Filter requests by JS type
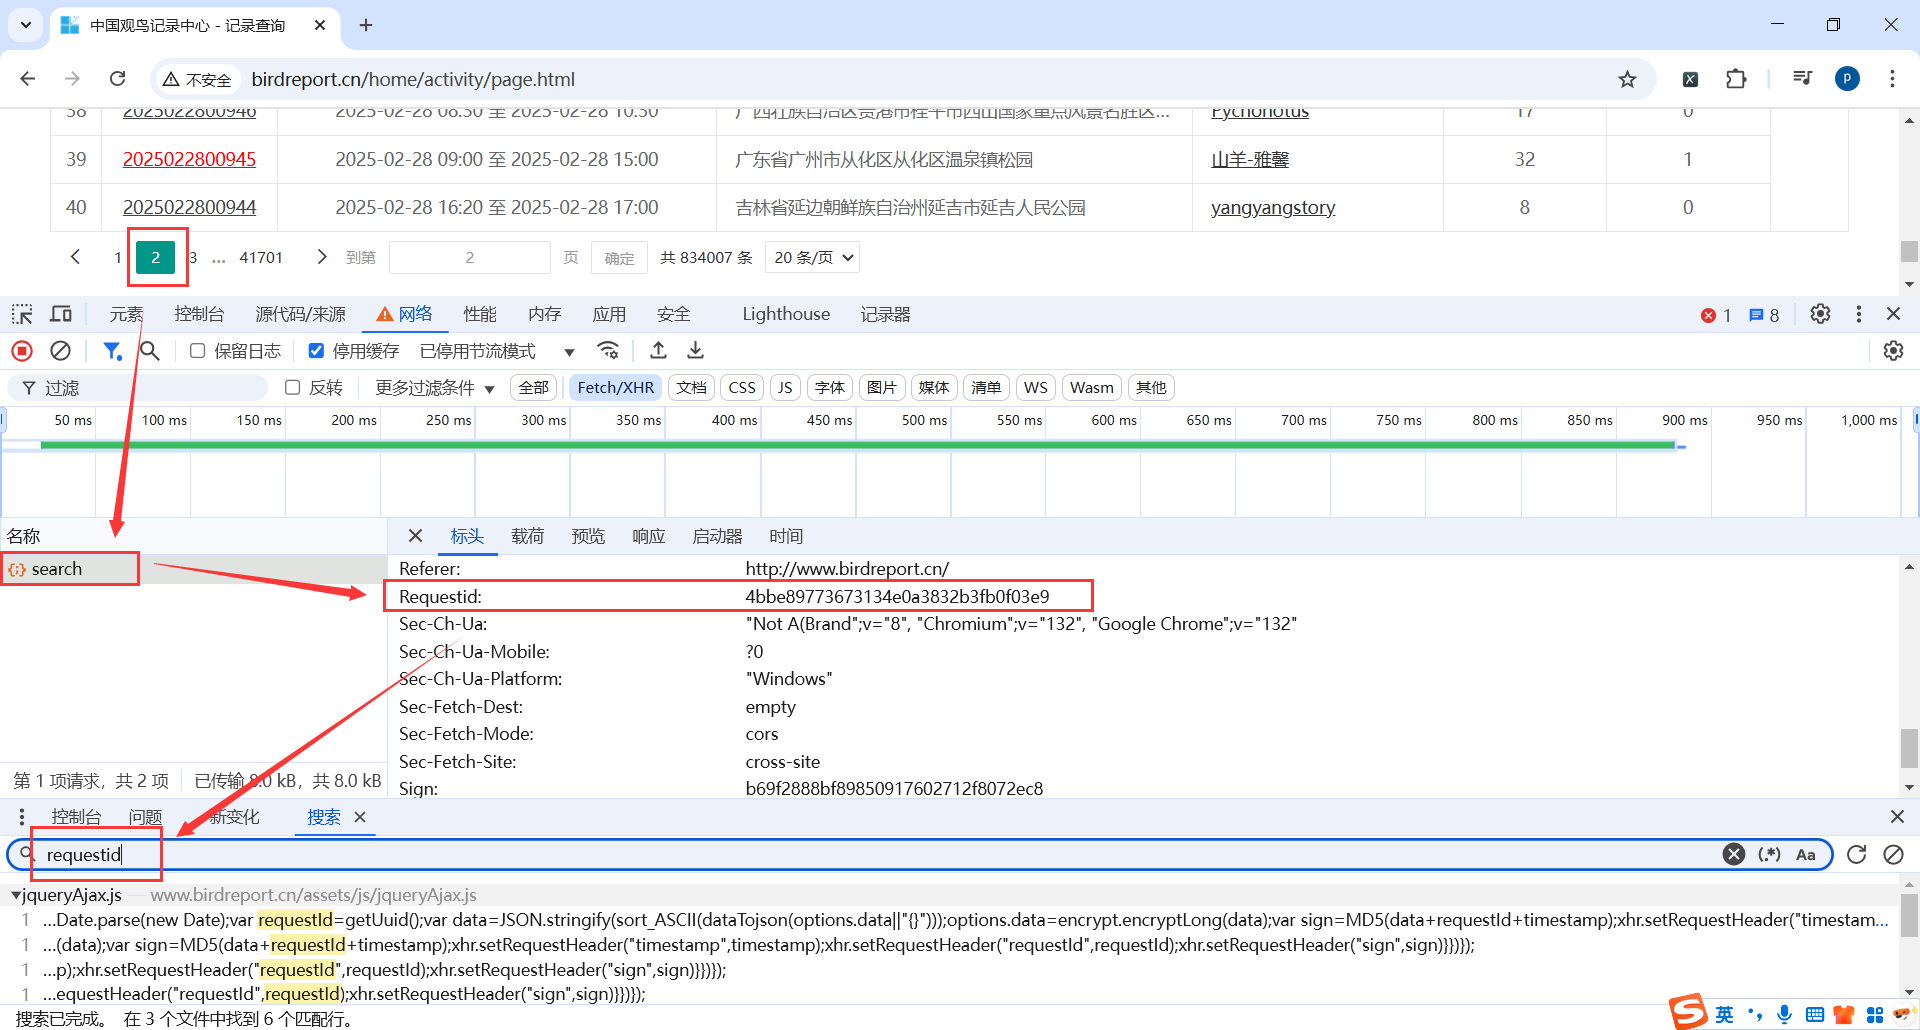1920x1030 pixels. tap(785, 388)
